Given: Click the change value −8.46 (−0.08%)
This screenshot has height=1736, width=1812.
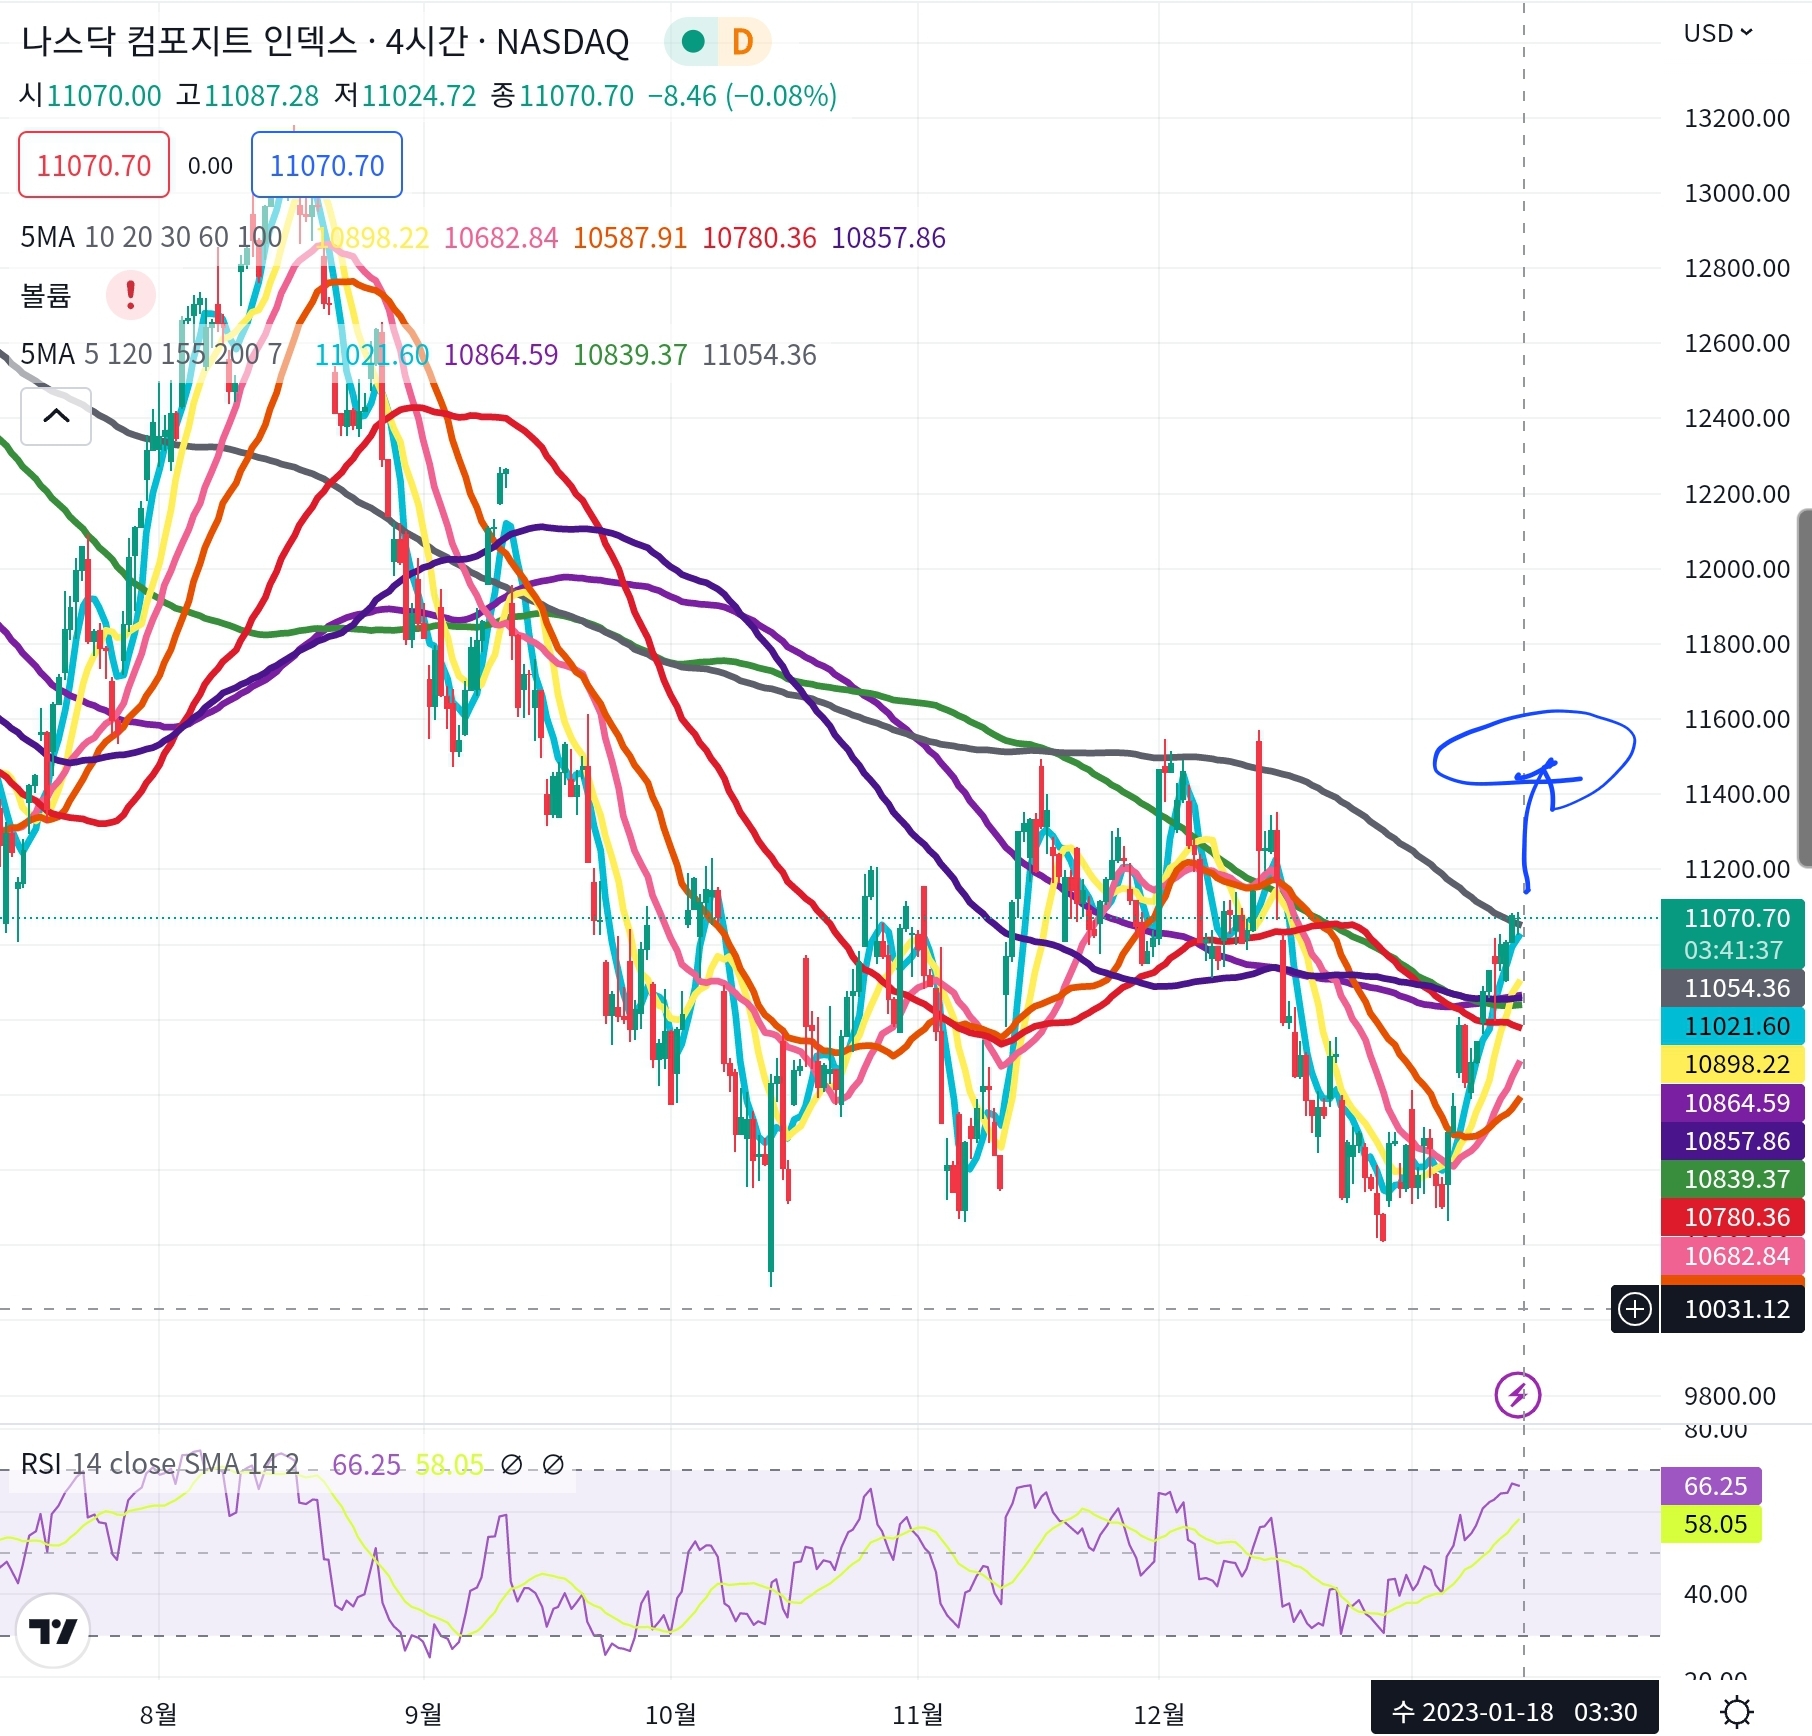Looking at the screenshot, I should coord(742,96).
